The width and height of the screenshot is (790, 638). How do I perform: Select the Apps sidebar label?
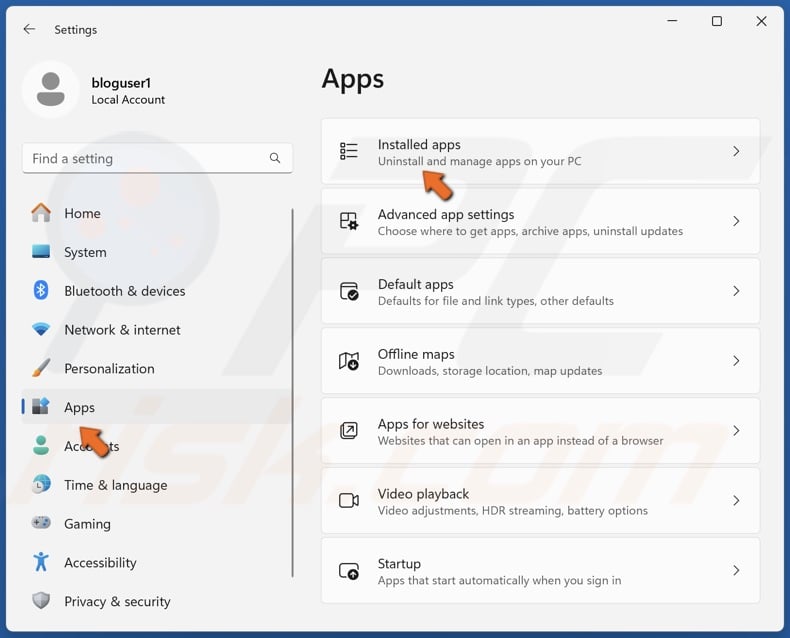79,407
